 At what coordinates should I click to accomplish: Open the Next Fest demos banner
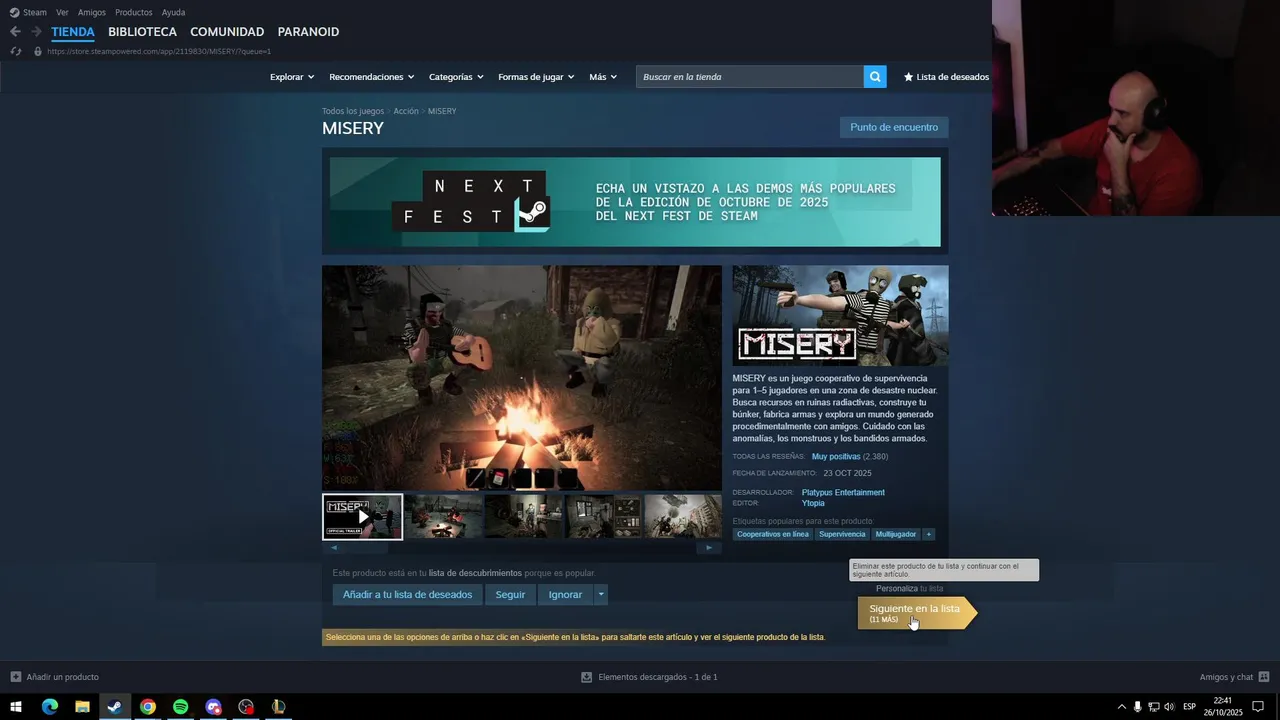point(635,202)
